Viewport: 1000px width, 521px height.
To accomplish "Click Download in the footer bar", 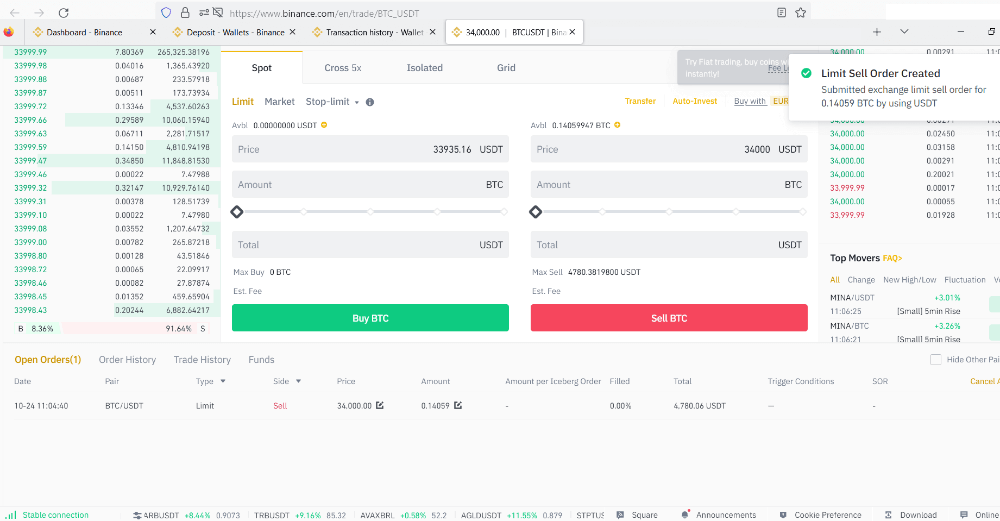I will coord(911,515).
